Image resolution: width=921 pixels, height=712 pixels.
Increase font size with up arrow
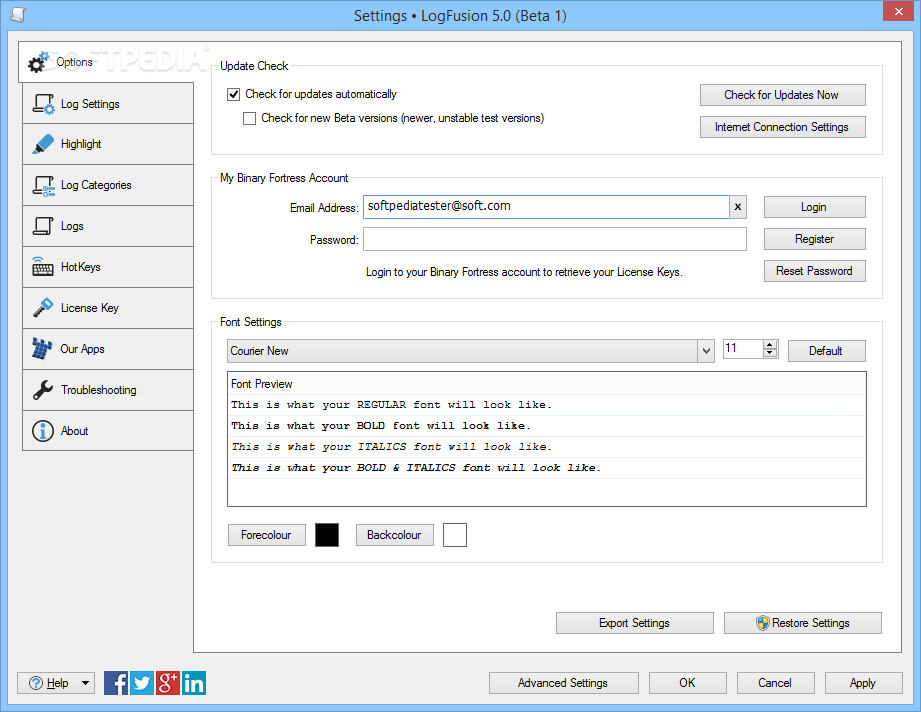769,345
